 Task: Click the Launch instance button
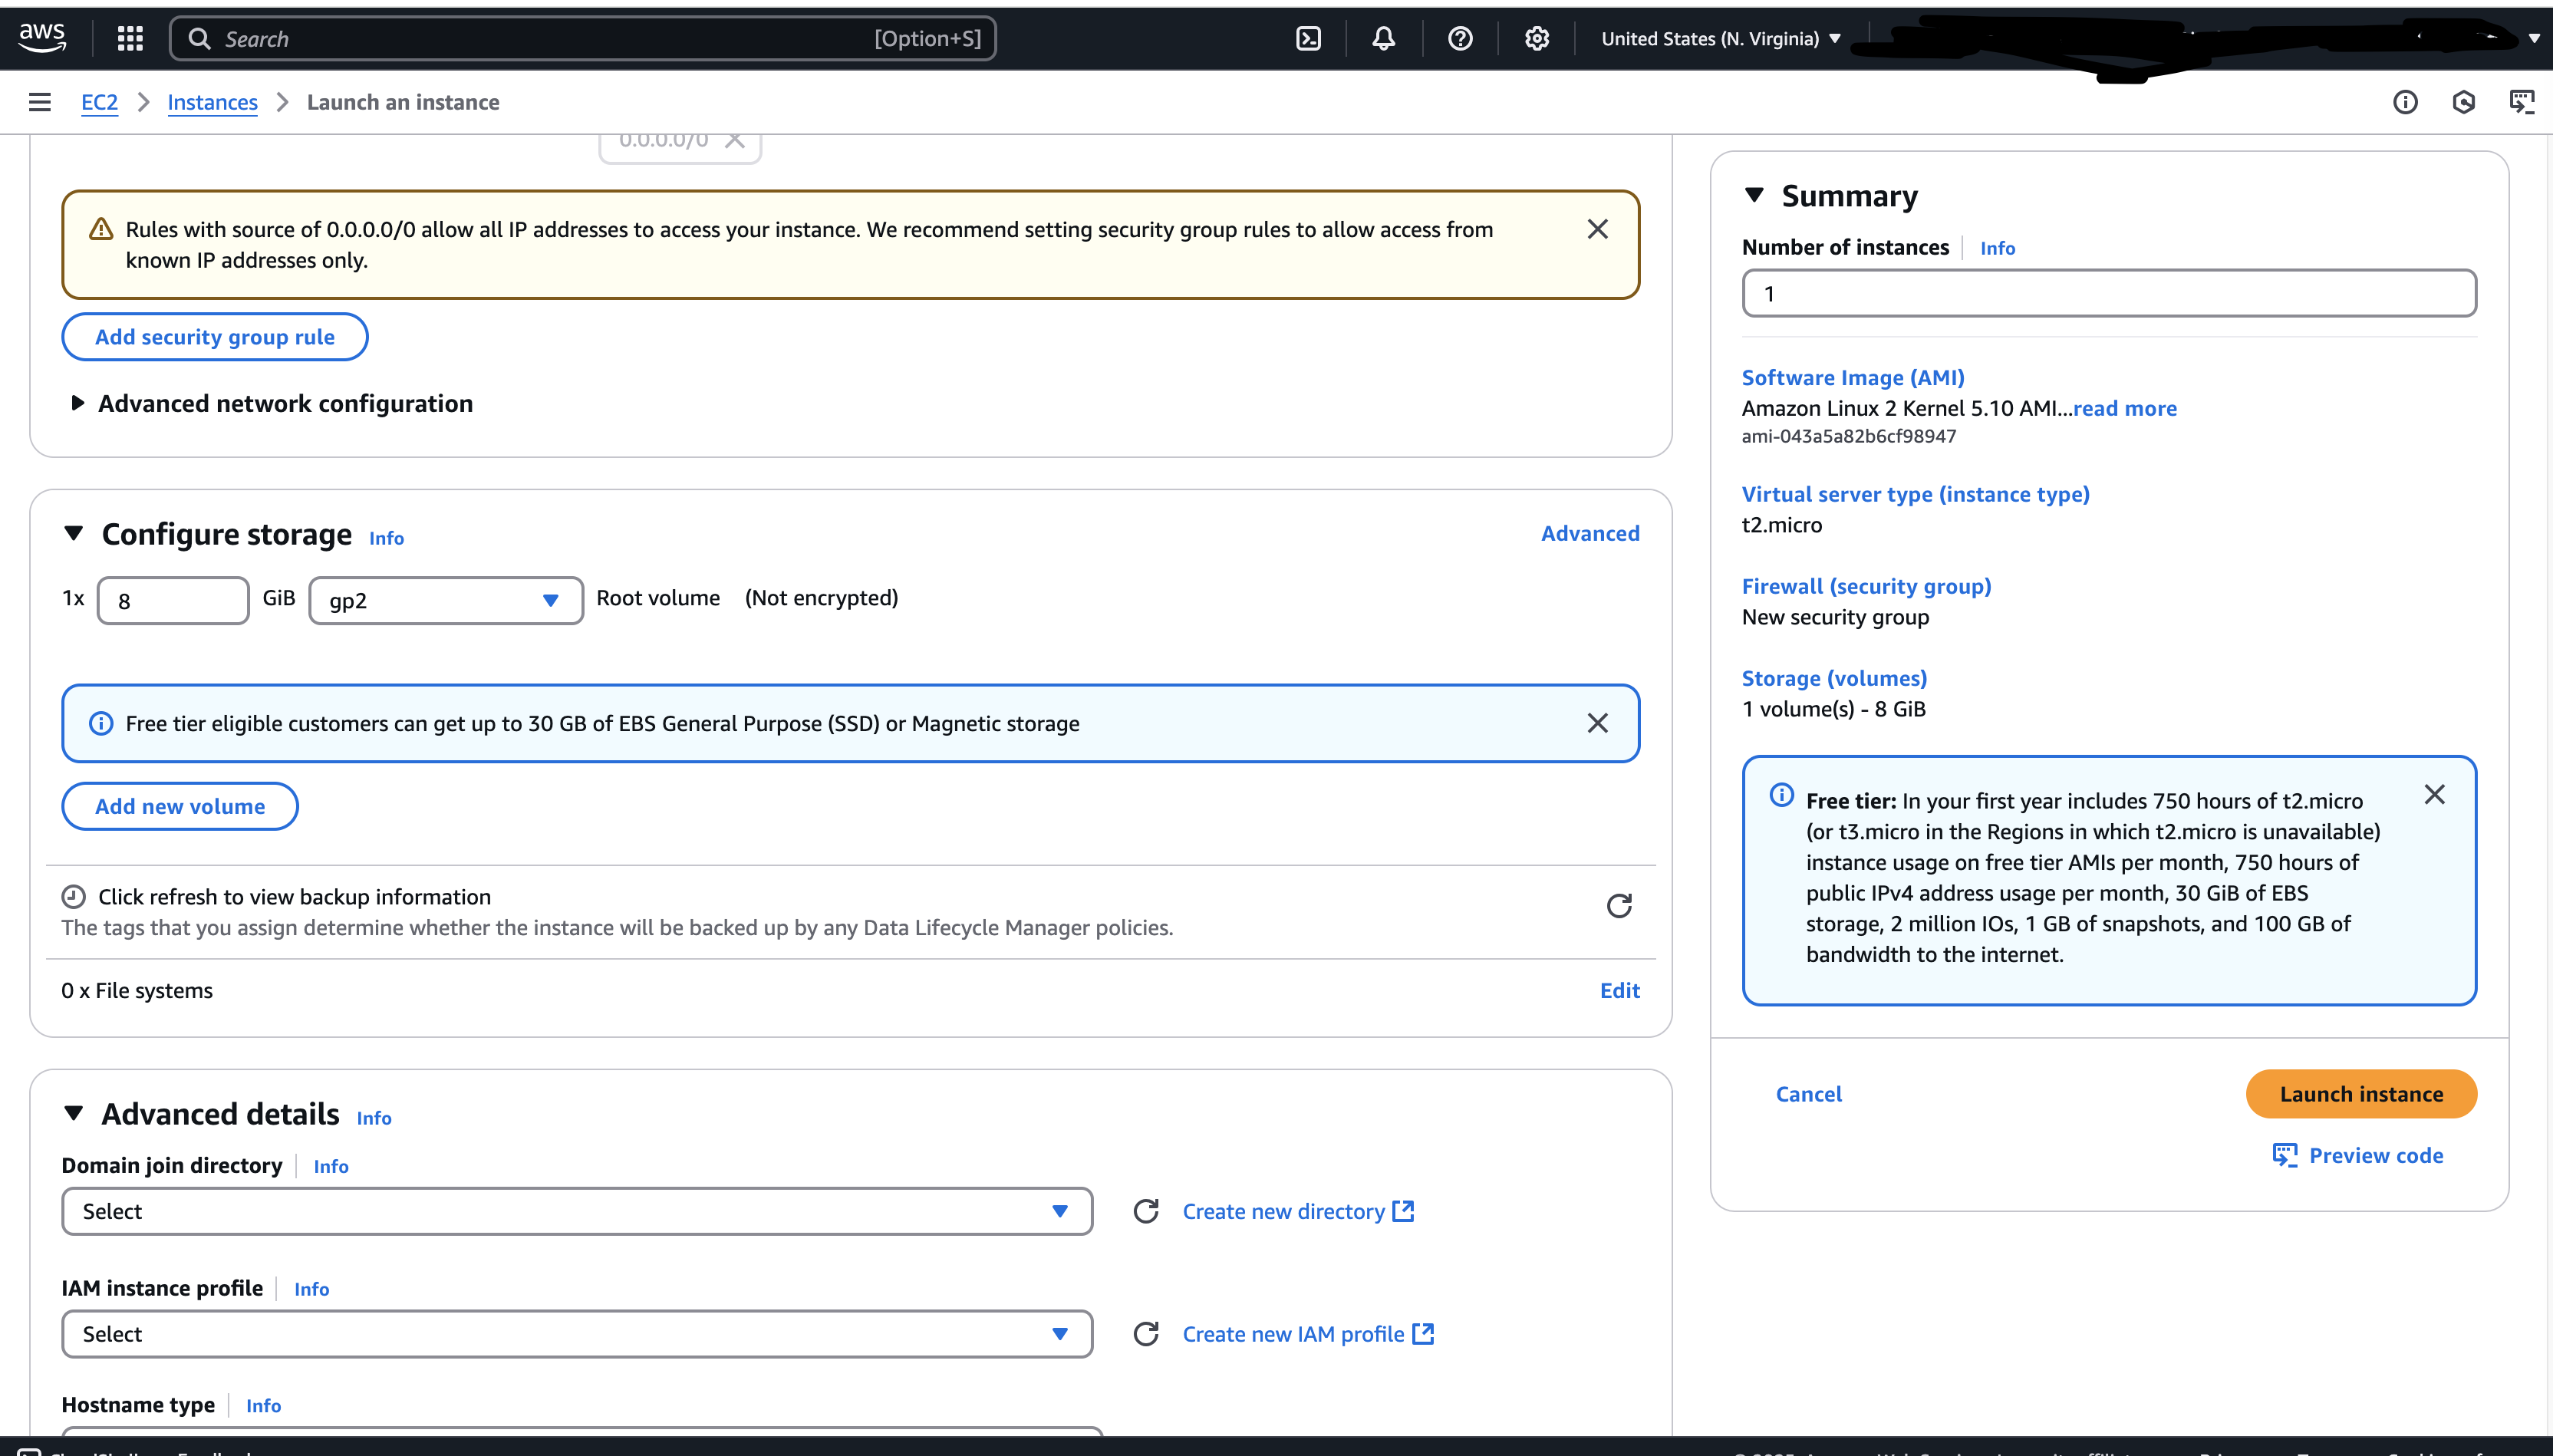(x=2361, y=1094)
